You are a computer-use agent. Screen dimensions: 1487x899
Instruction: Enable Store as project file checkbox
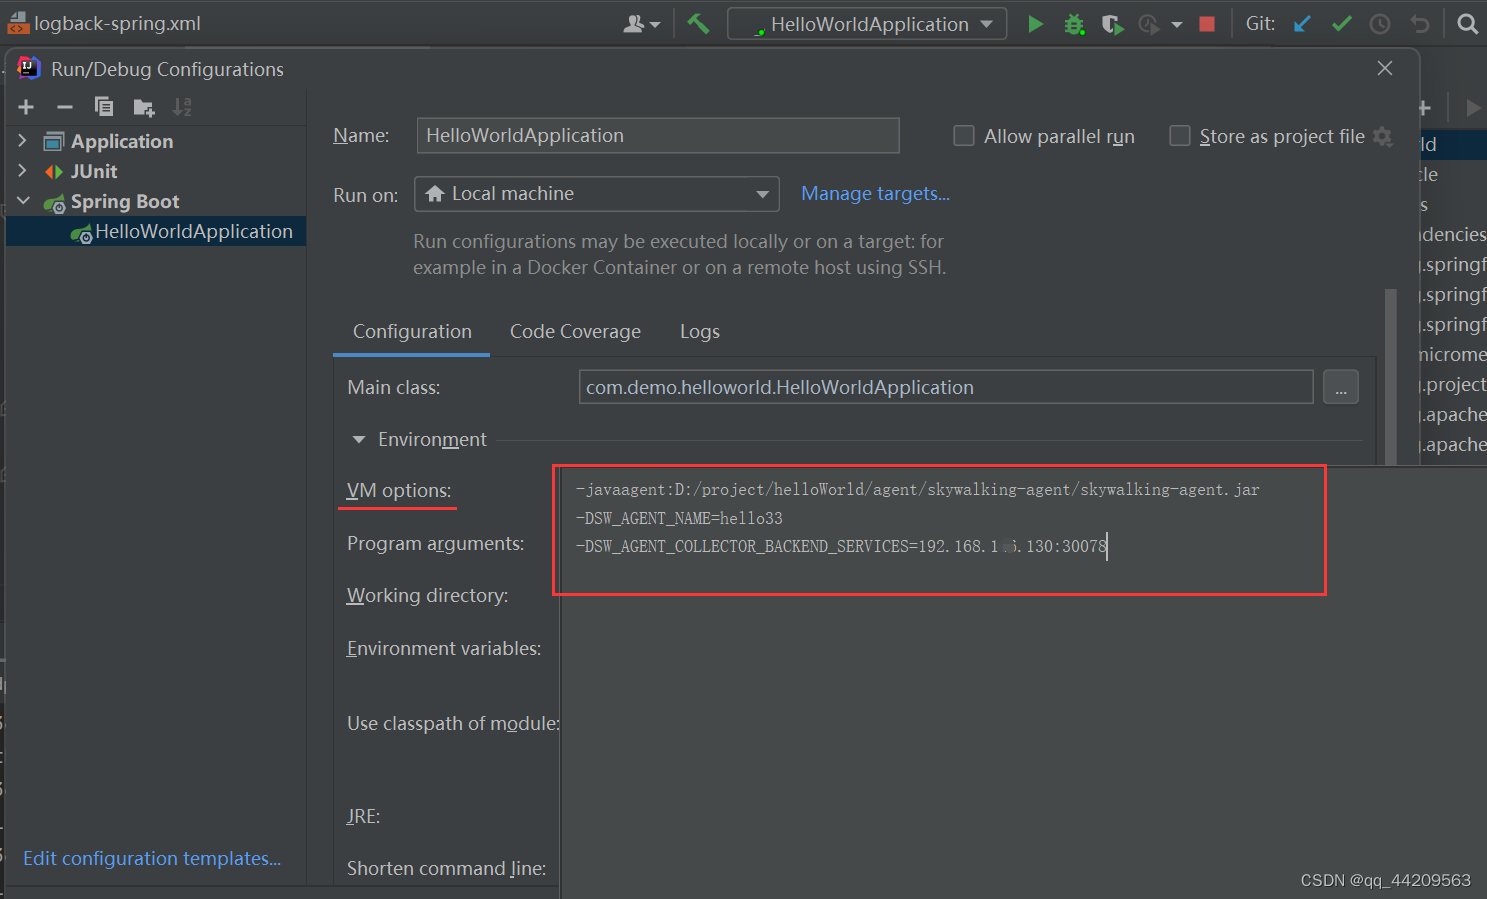(x=1180, y=135)
